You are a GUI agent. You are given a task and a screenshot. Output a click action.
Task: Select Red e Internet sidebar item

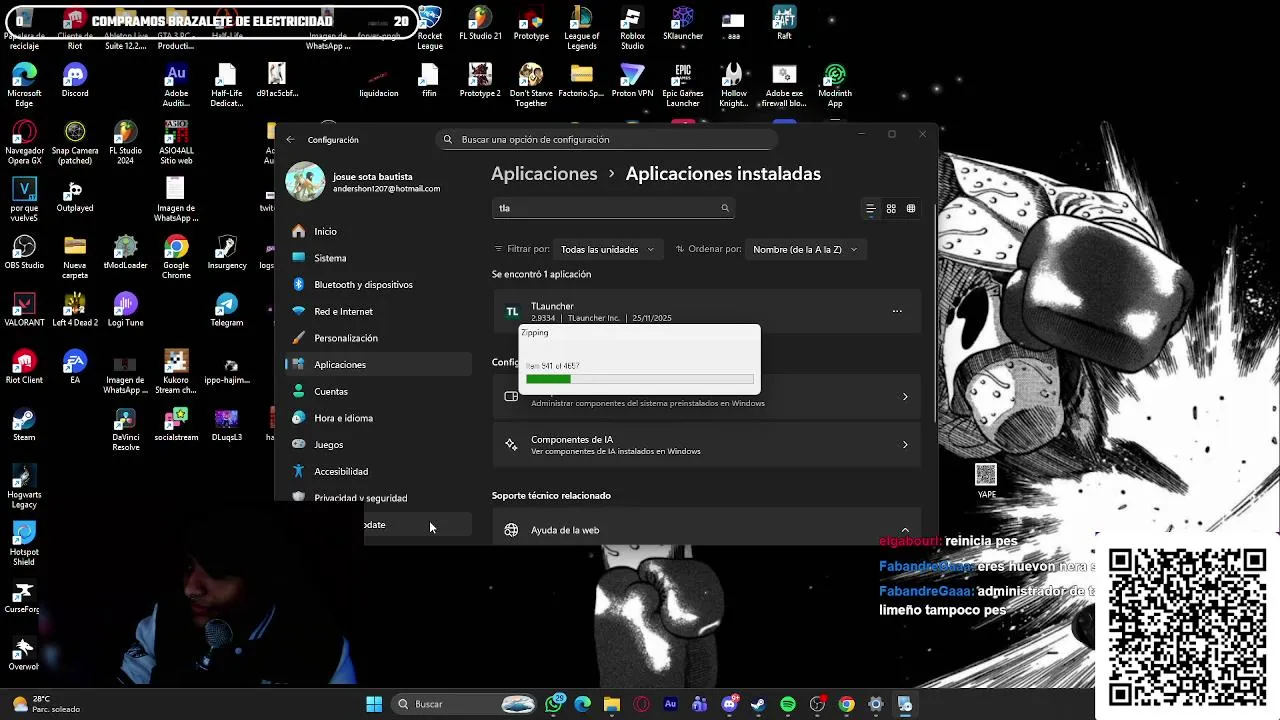378,311
